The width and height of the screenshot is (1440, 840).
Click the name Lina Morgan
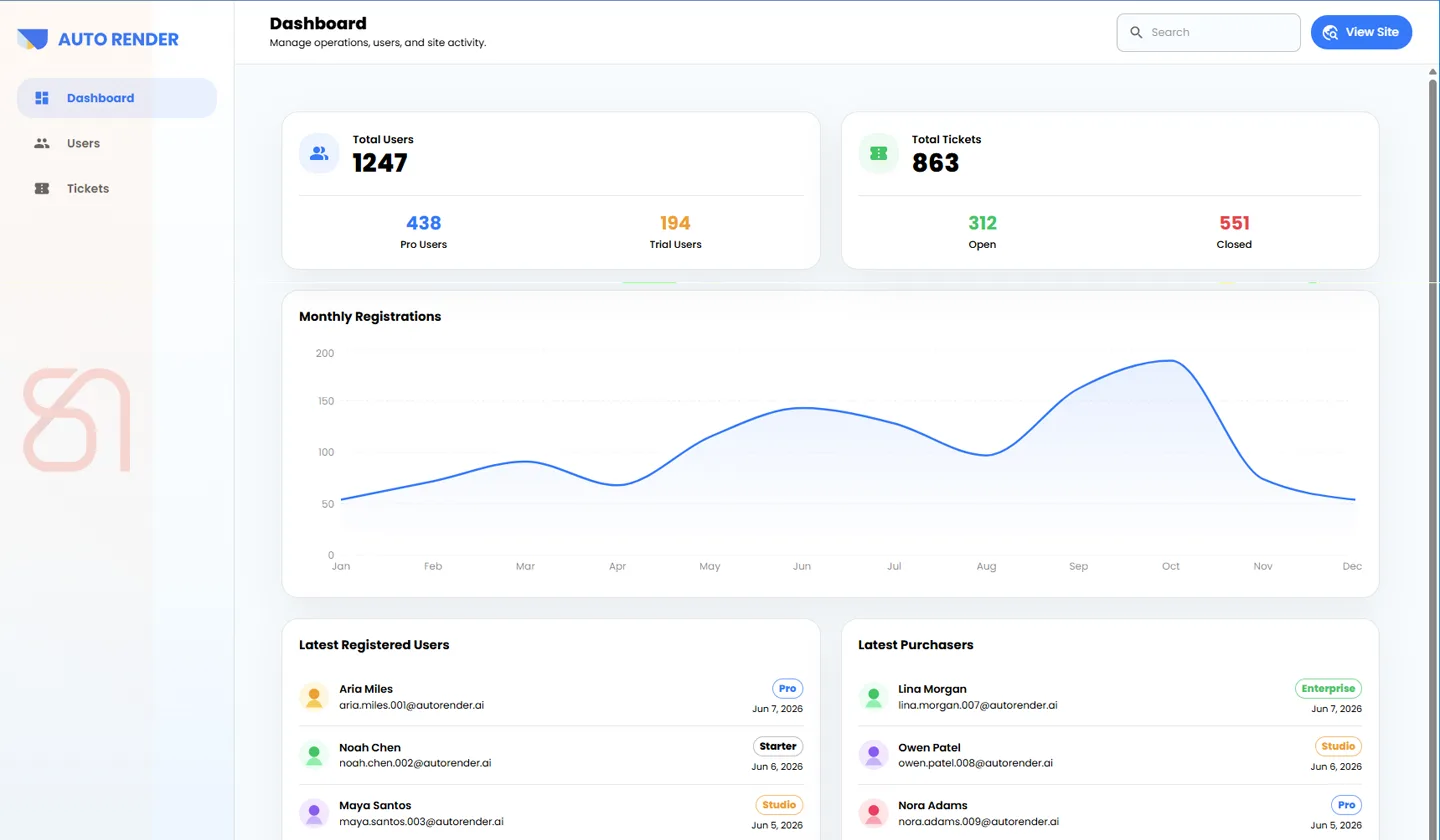[932, 689]
